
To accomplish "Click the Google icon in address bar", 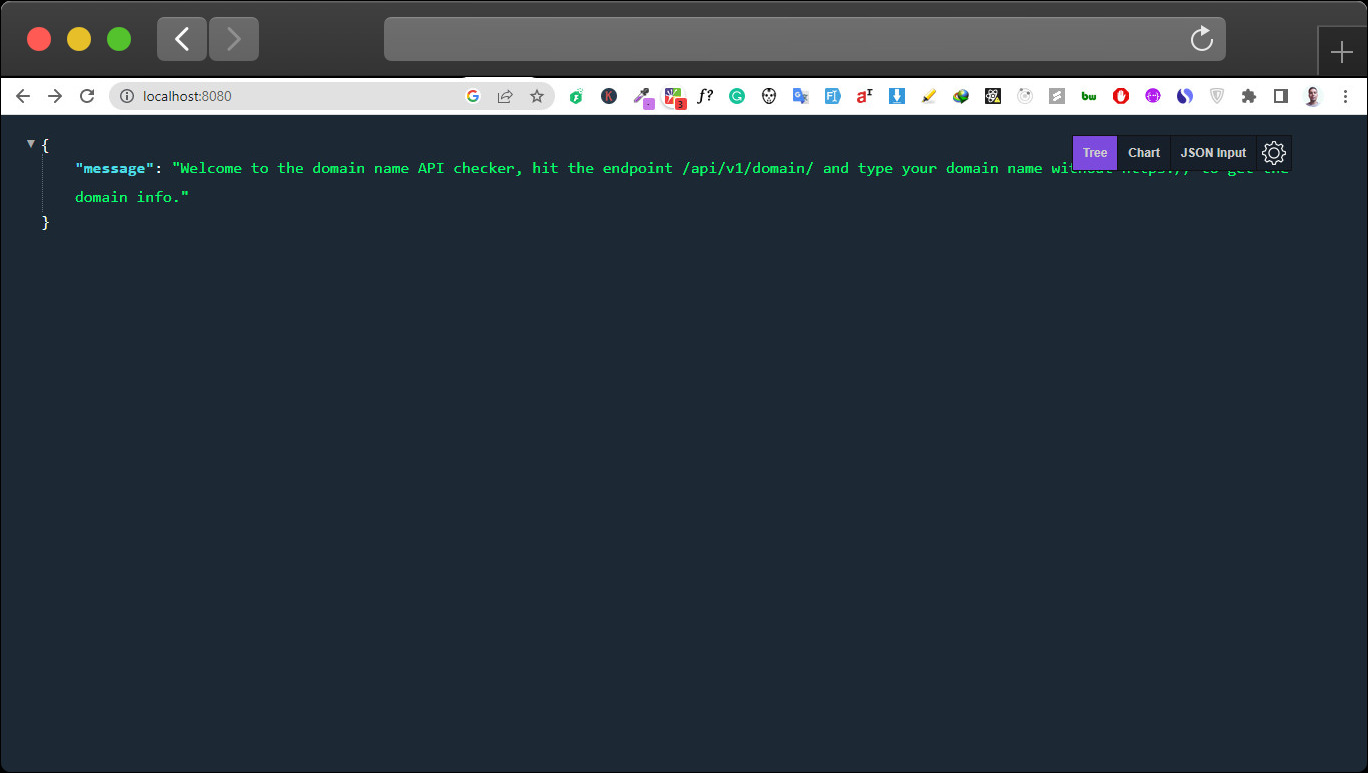I will (473, 96).
